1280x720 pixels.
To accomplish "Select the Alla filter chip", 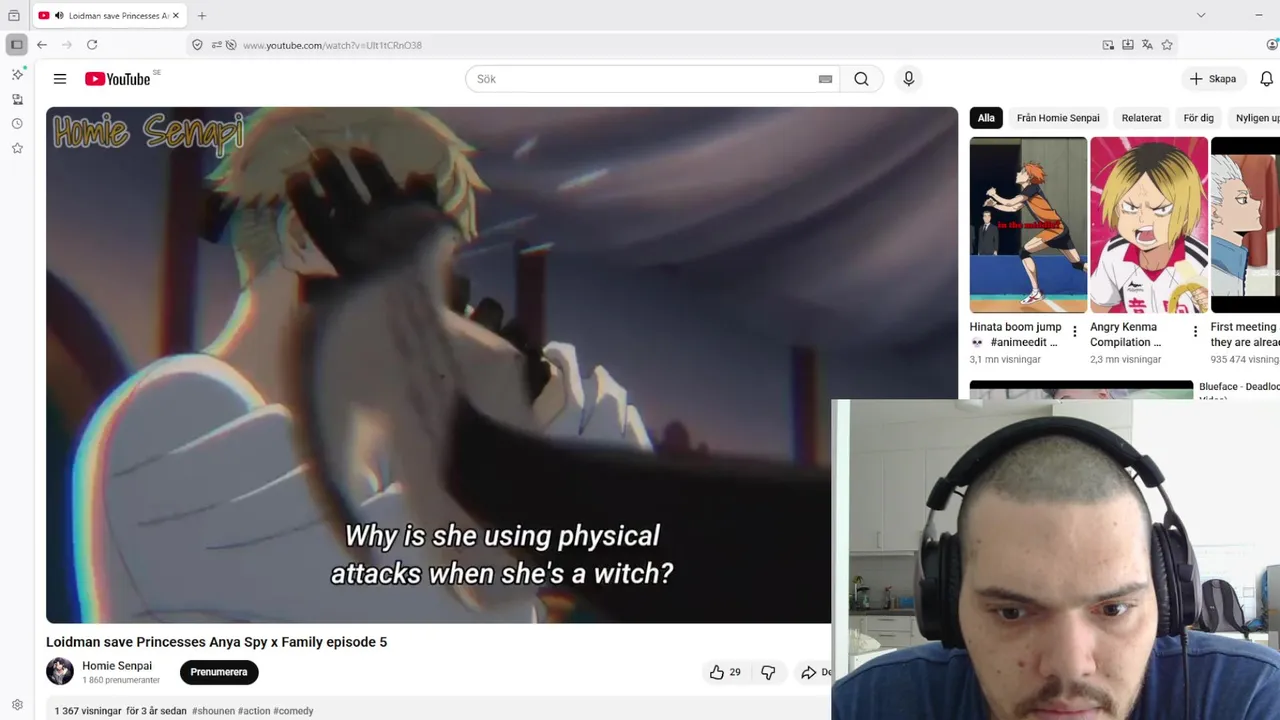I will pos(986,118).
